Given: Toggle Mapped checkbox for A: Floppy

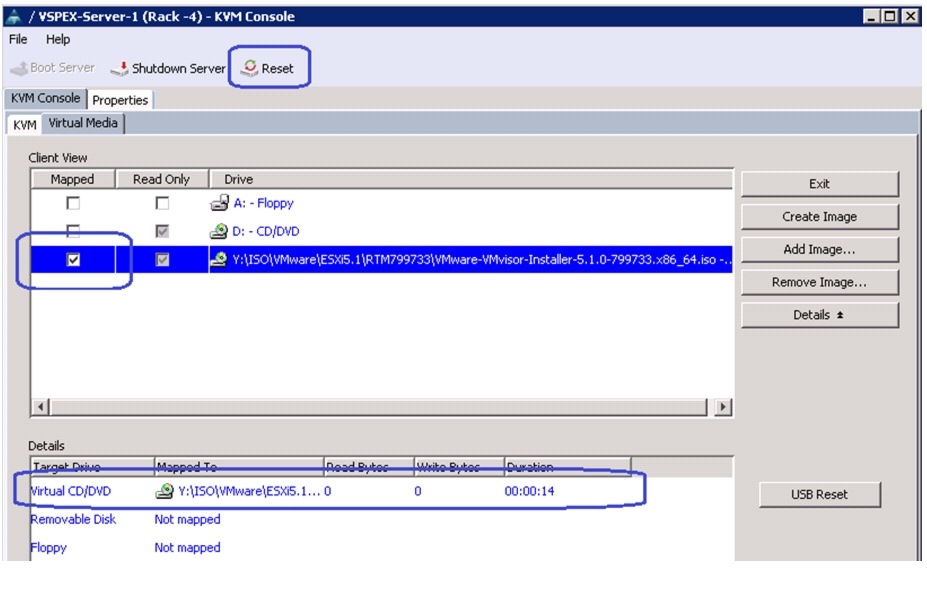Looking at the screenshot, I should pyautogui.click(x=73, y=203).
